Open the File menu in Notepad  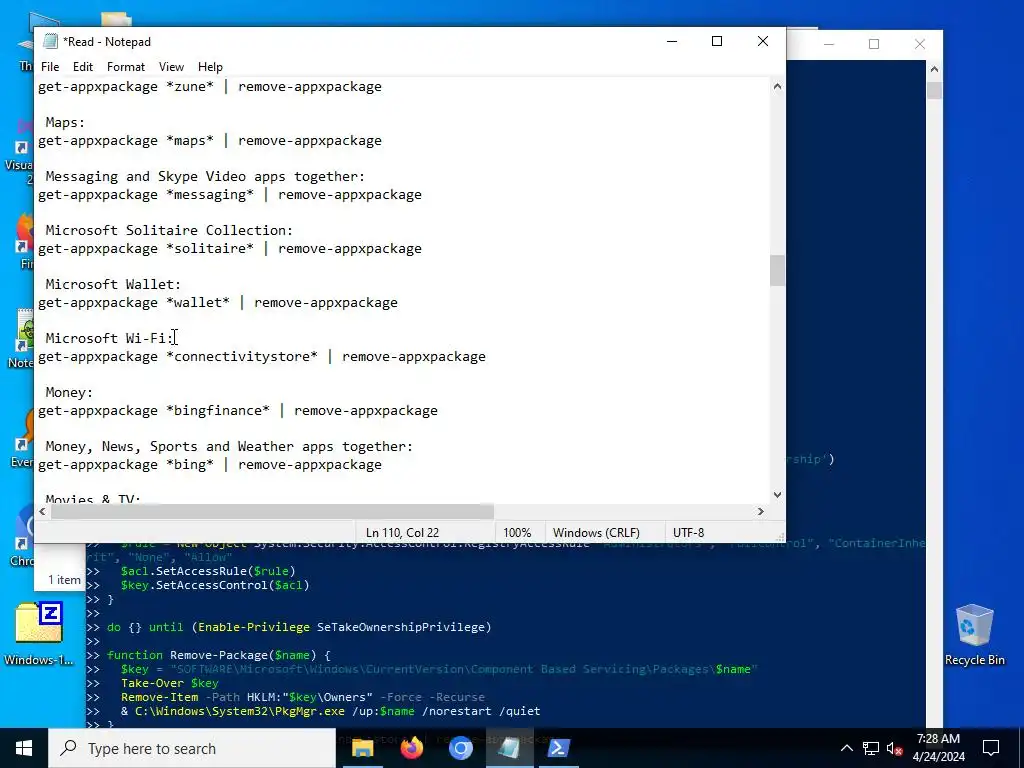pos(50,67)
